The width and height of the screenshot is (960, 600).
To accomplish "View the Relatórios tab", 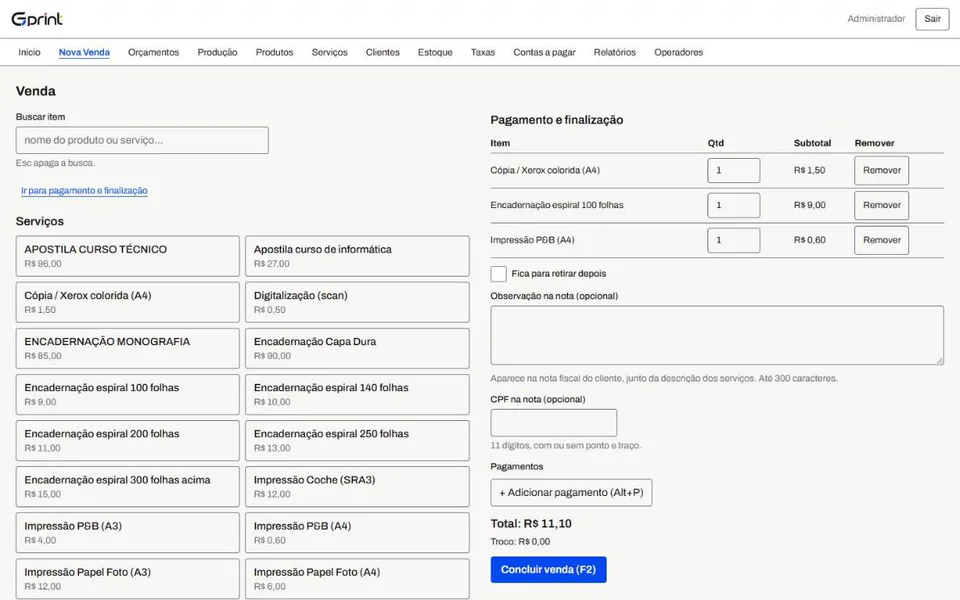I will [x=615, y=53].
